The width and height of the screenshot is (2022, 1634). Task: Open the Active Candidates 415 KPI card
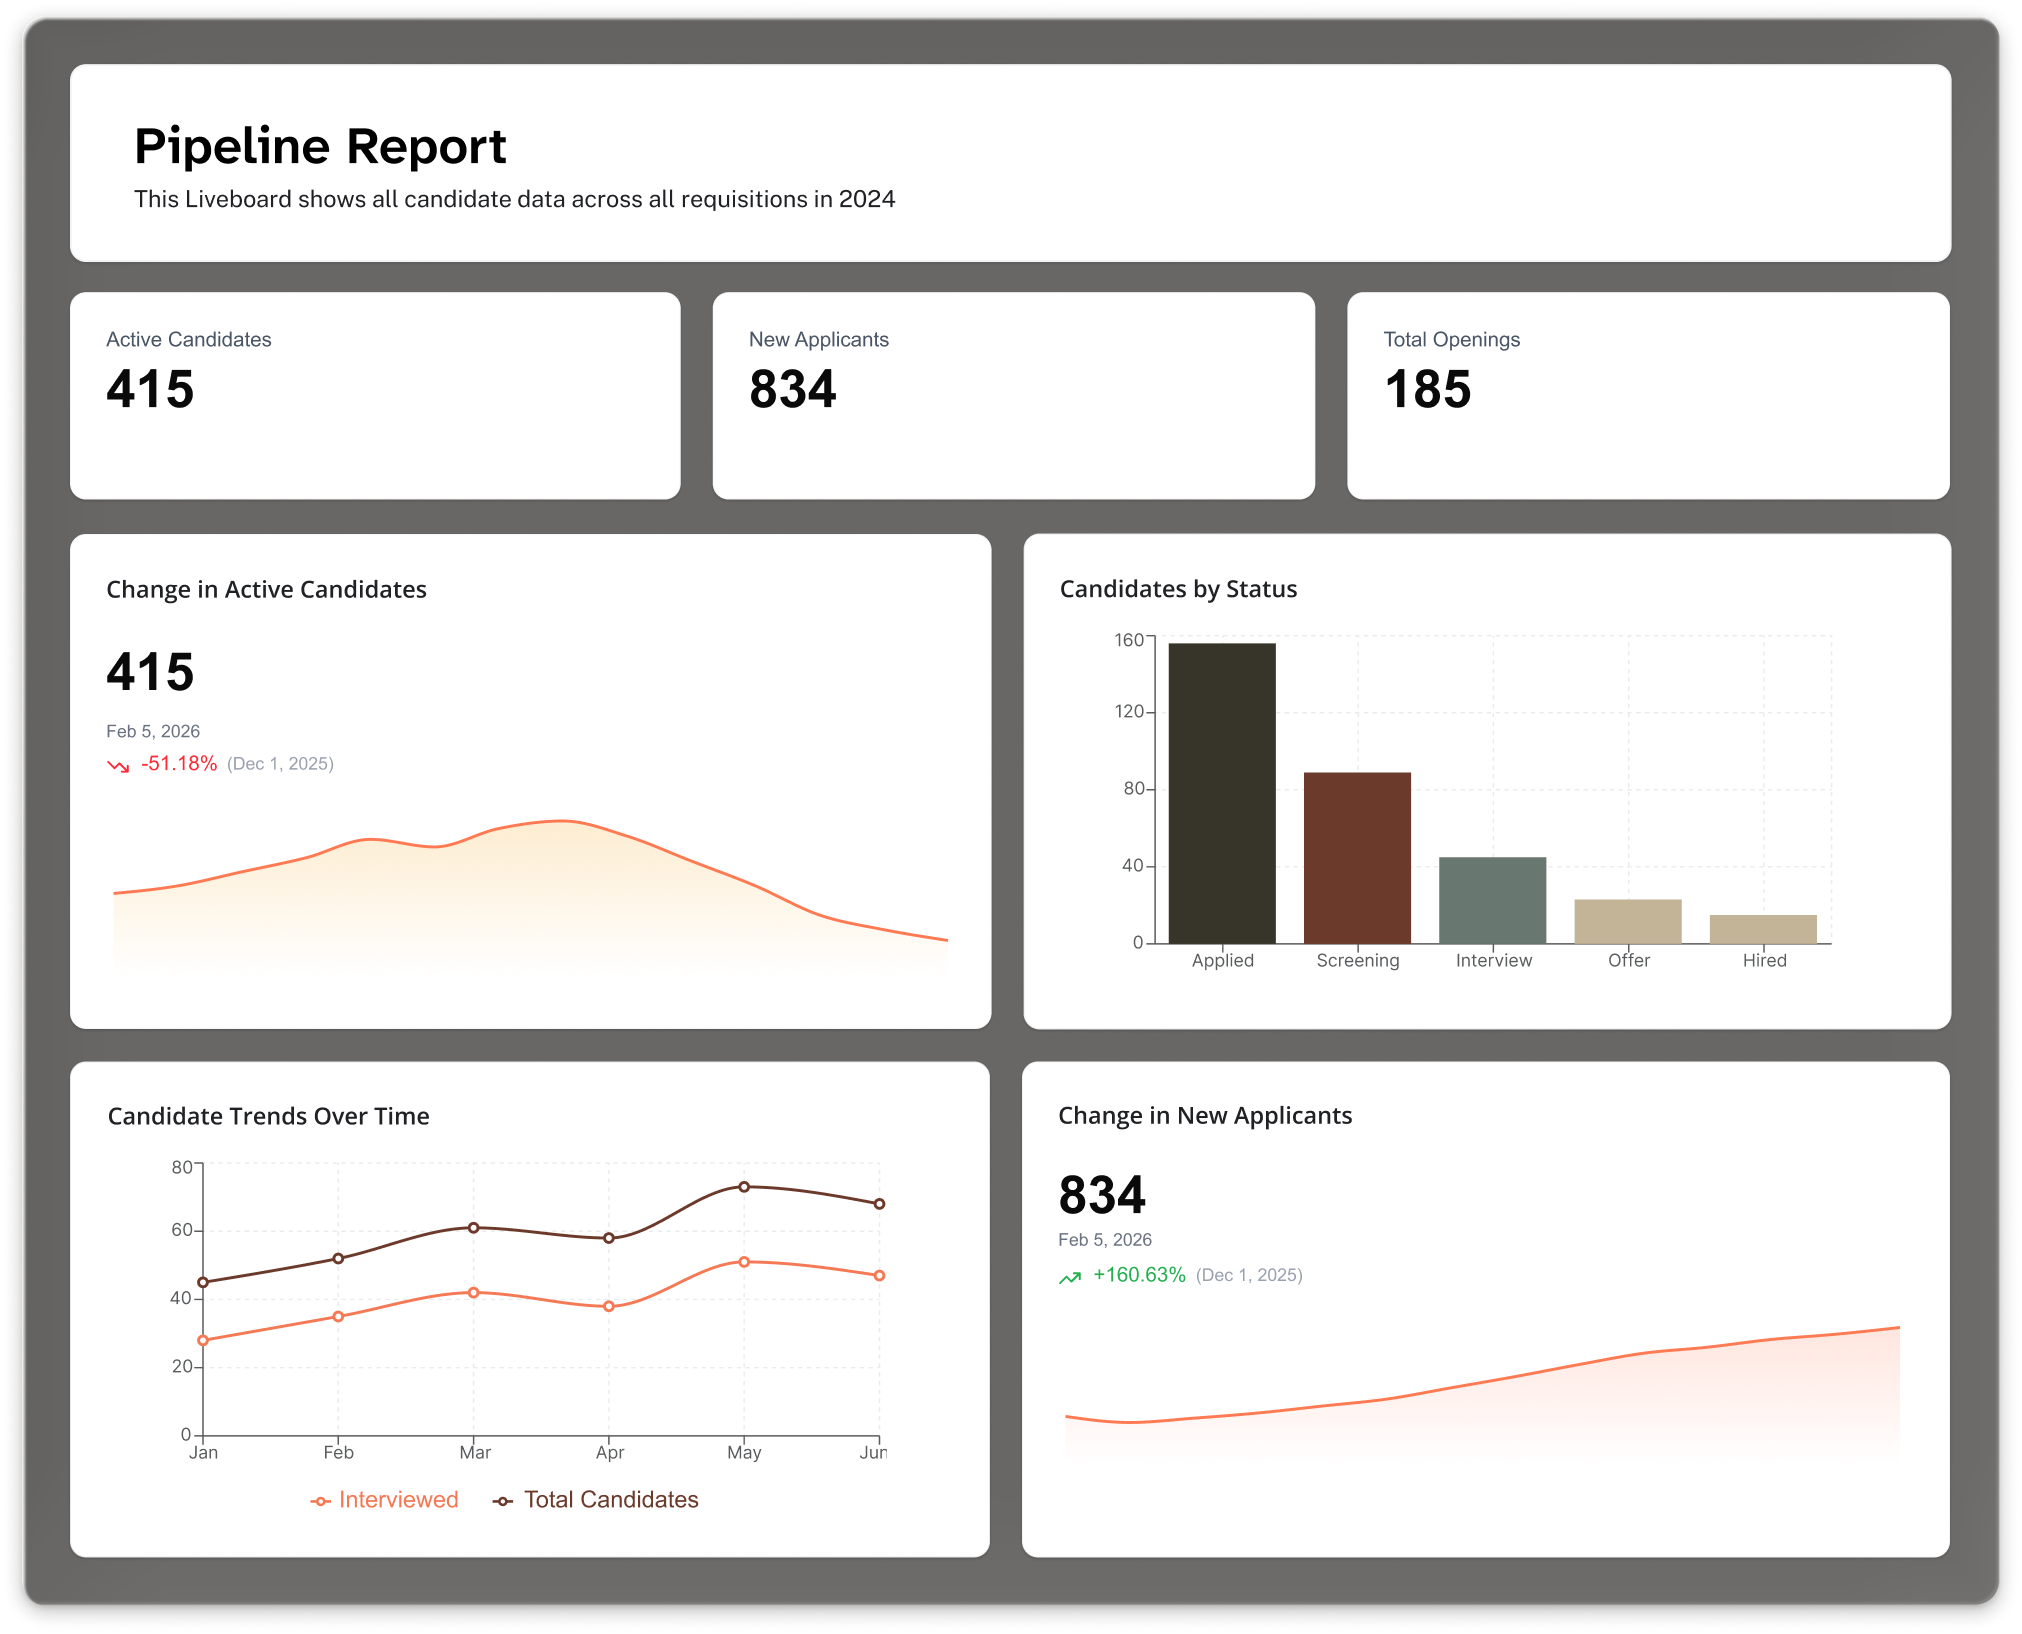click(375, 395)
